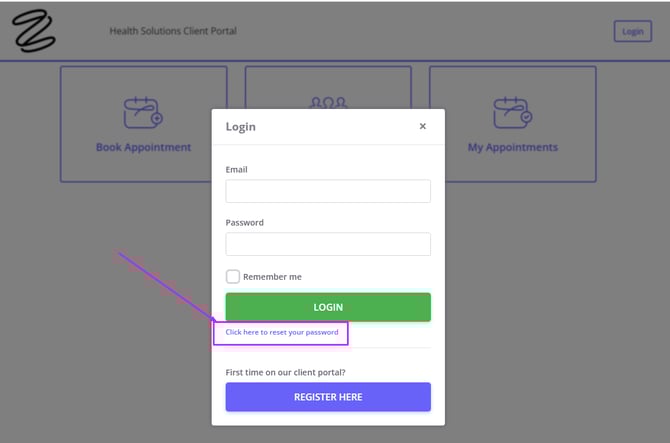The width and height of the screenshot is (670, 443).
Task: Close the Login dialog with the X
Action: (x=422, y=126)
